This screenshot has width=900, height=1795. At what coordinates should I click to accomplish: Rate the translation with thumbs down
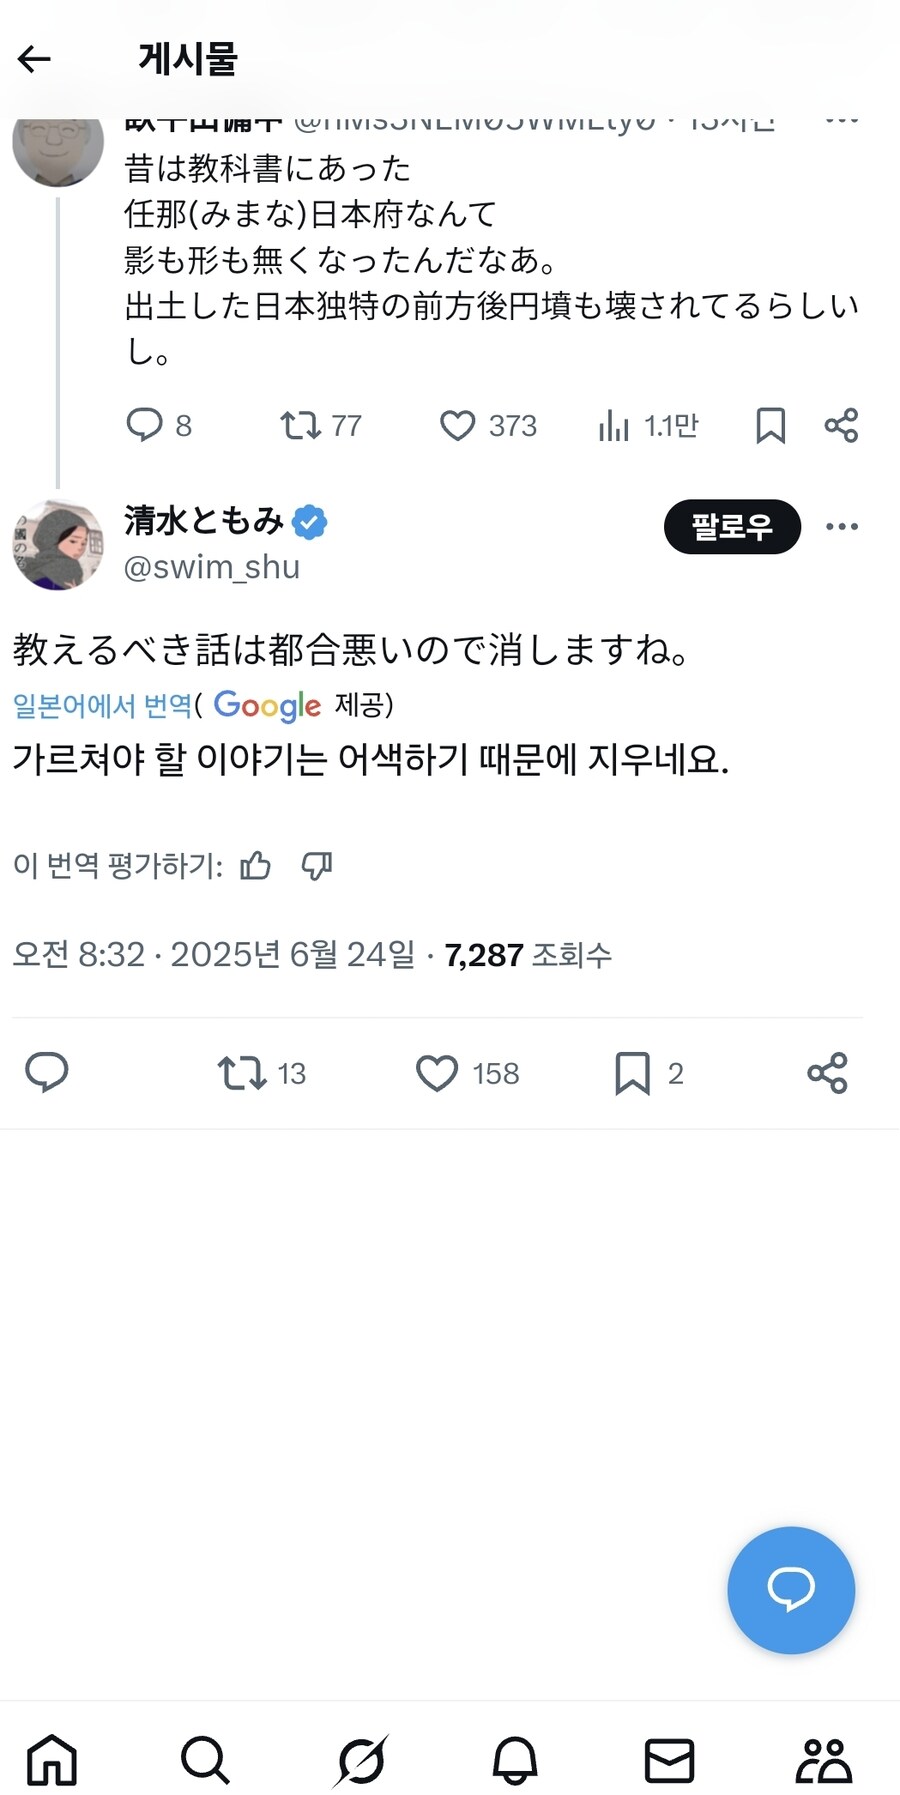coord(317,865)
